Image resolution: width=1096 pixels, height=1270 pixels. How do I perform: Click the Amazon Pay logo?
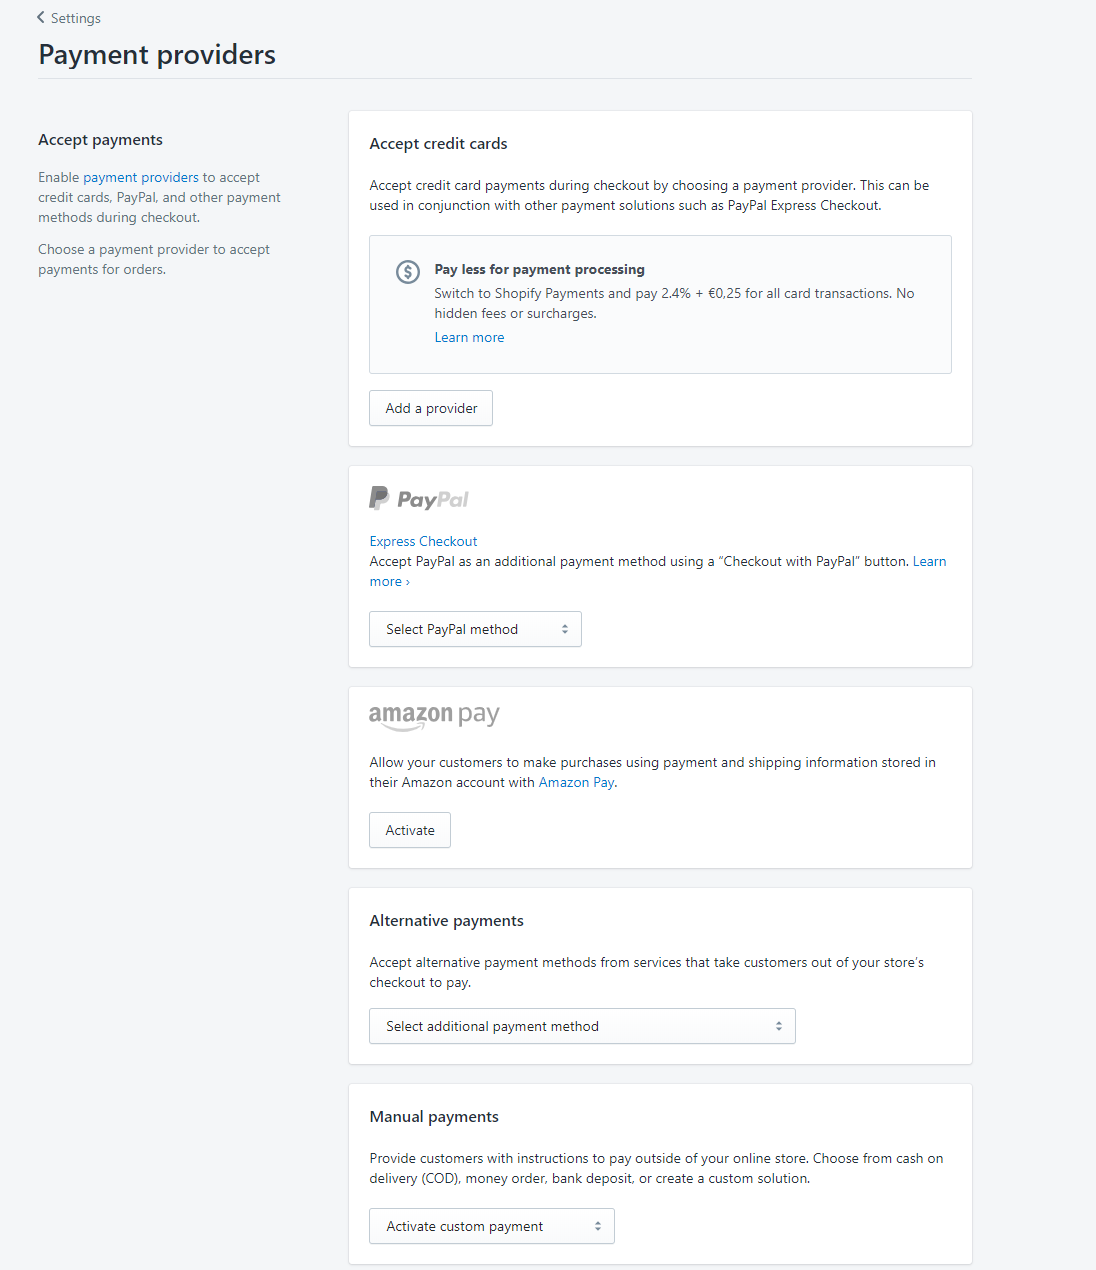(x=434, y=716)
